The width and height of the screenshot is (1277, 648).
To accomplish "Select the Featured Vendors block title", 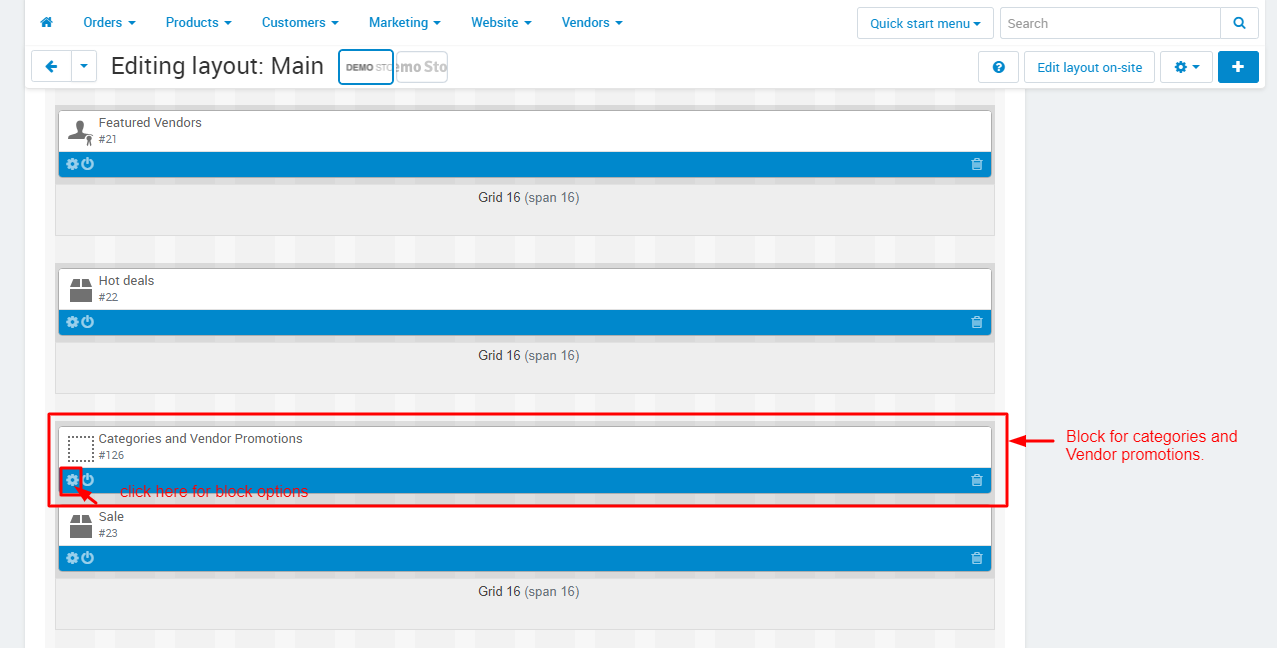I will click(150, 123).
